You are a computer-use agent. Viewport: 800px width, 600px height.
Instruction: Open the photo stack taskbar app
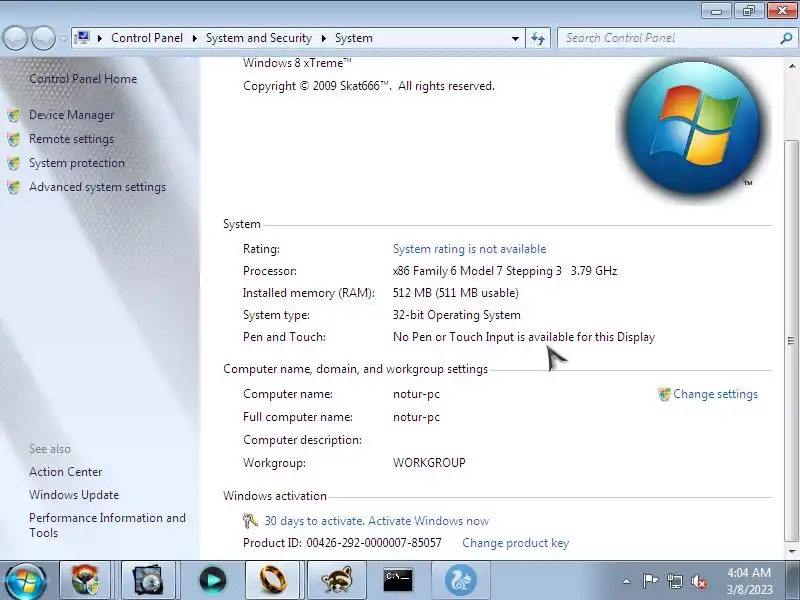click(x=148, y=580)
